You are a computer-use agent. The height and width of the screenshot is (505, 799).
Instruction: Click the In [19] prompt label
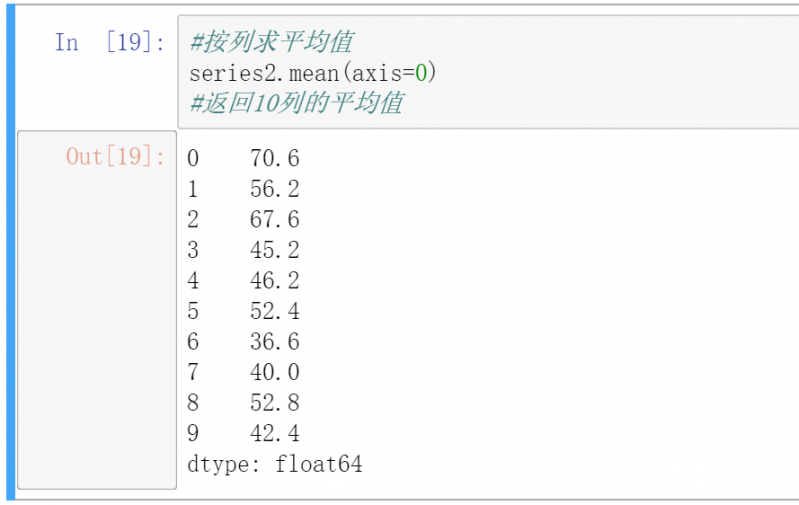(x=110, y=43)
